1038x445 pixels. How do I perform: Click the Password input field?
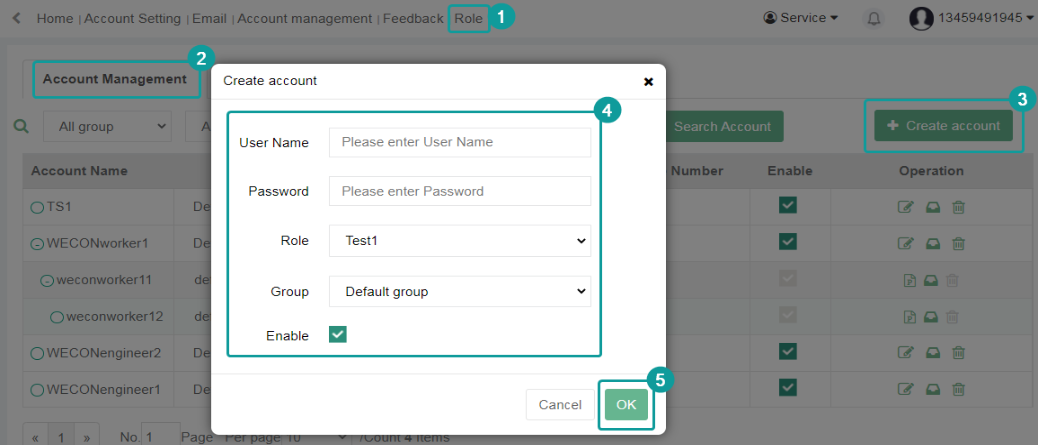(x=460, y=191)
